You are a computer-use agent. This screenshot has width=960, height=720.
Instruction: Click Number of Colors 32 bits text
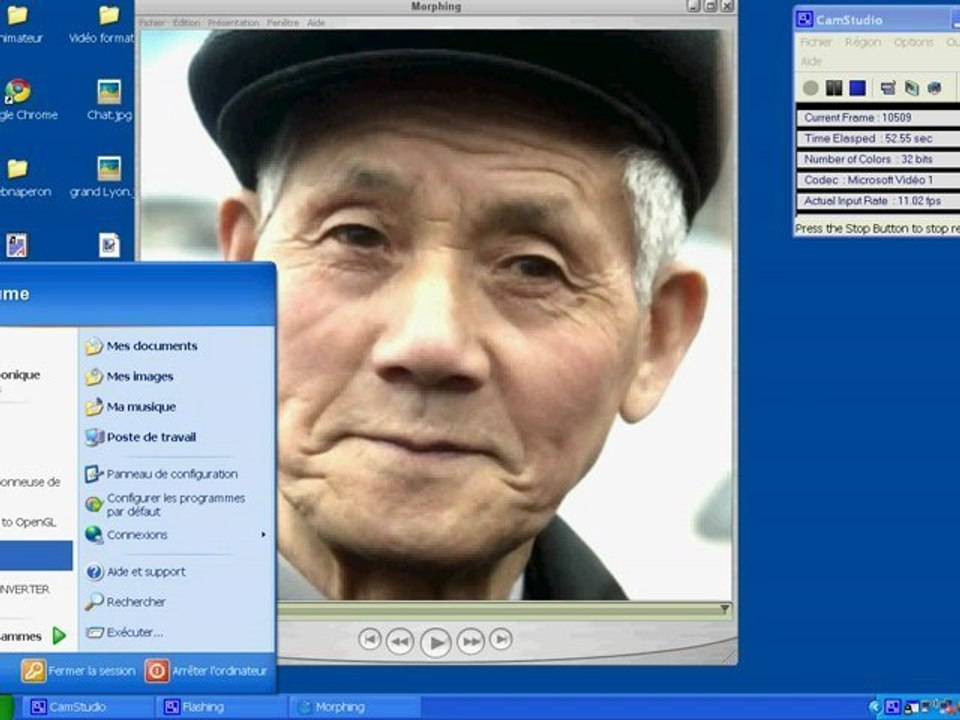coord(868,159)
